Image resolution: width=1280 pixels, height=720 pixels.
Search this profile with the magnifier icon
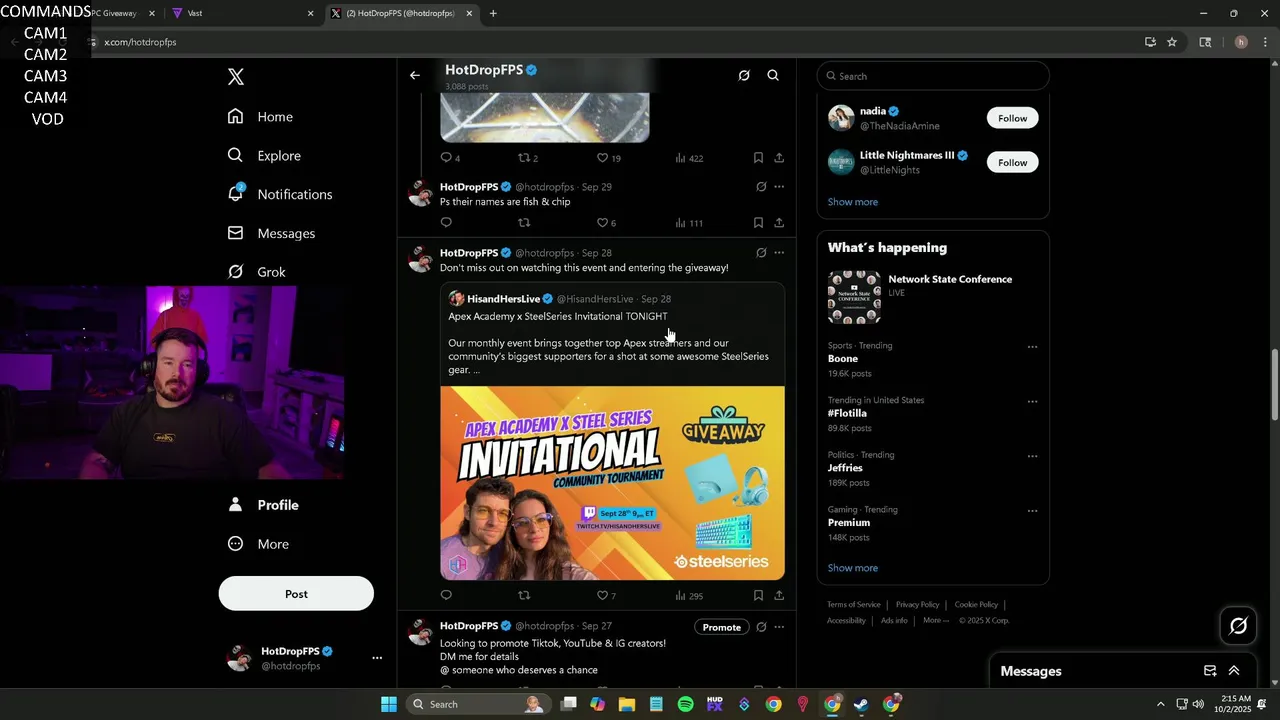coord(773,75)
